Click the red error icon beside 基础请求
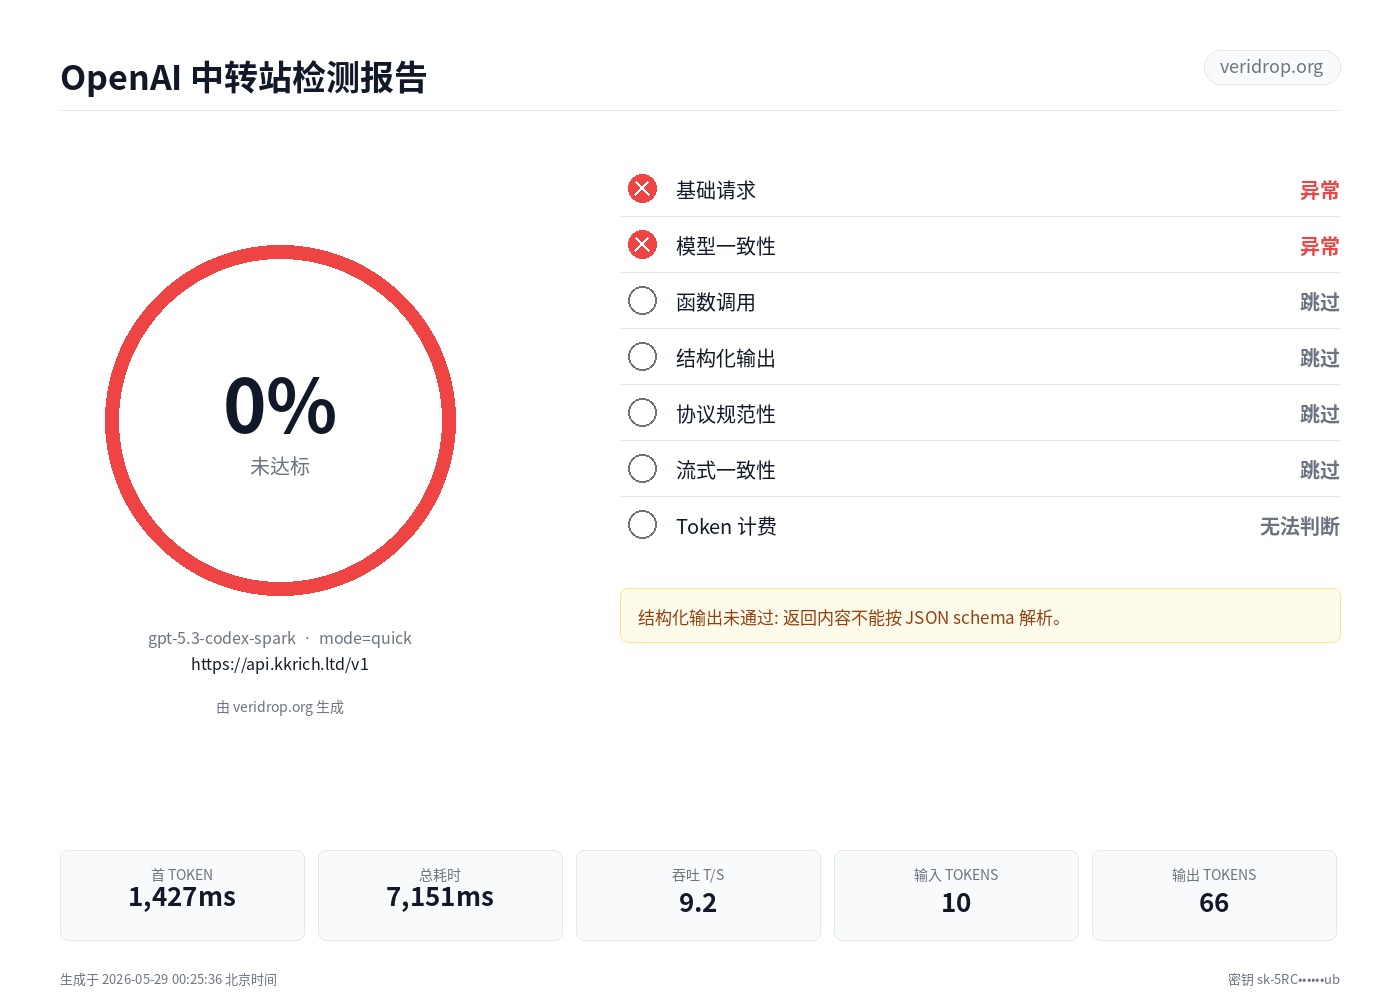Image resolution: width=1400 pixels, height=1000 pixels. (x=642, y=189)
